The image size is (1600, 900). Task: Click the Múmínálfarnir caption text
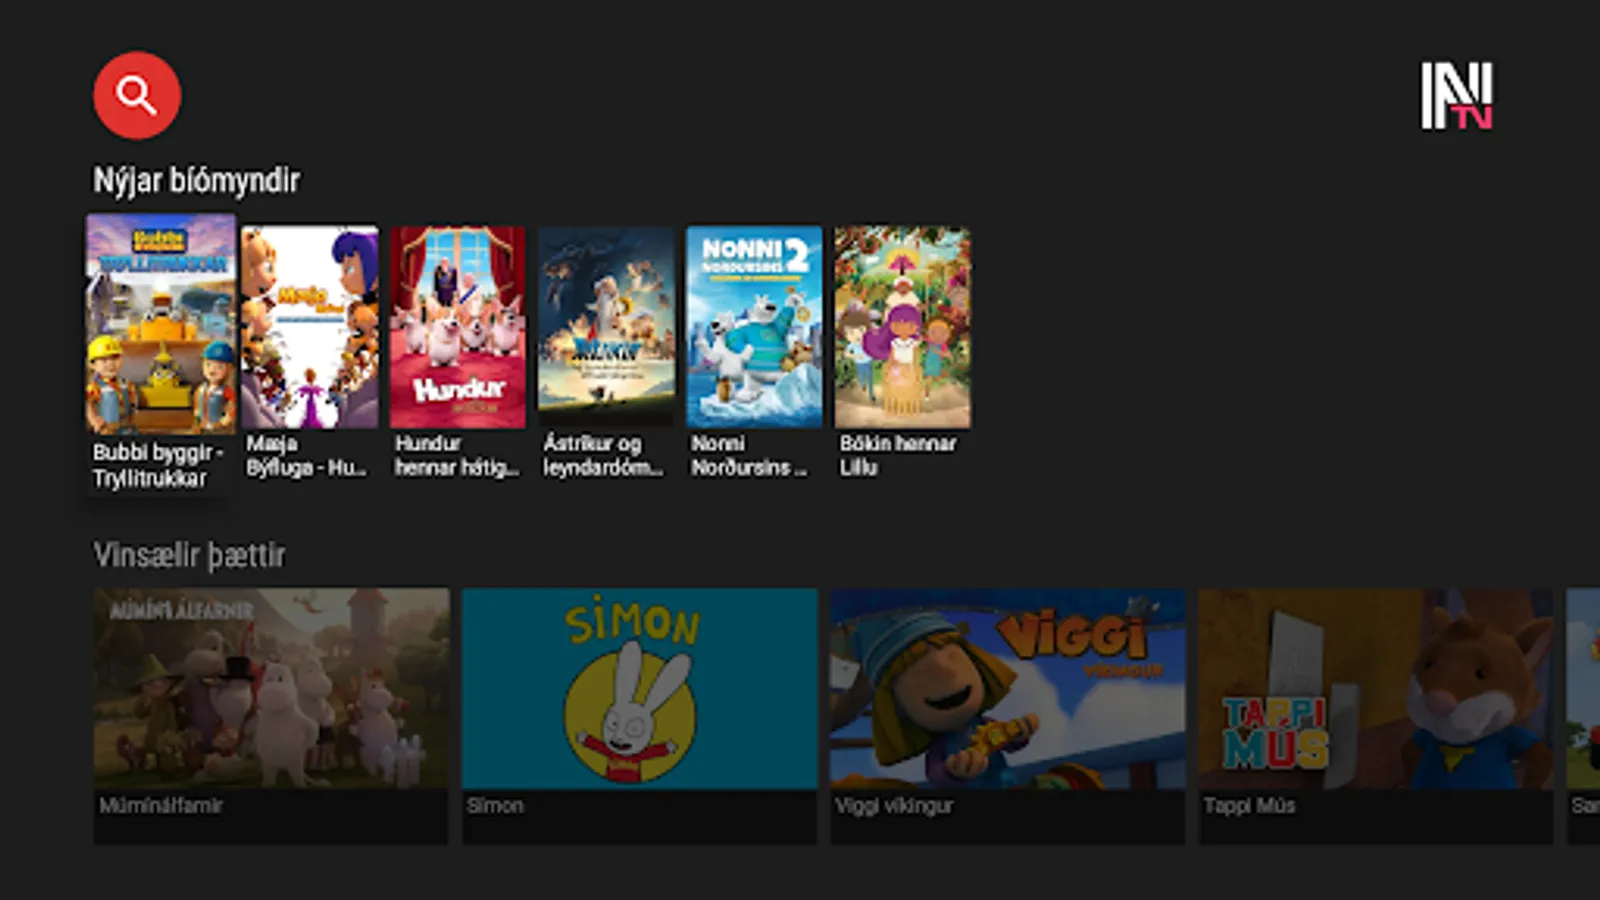(161, 805)
